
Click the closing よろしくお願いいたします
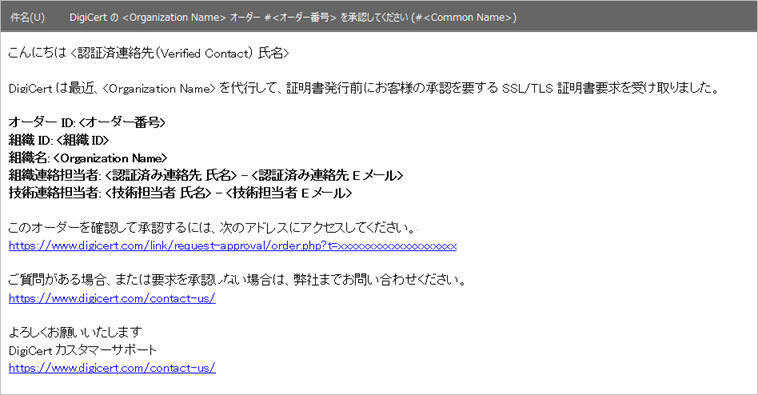[x=75, y=332]
